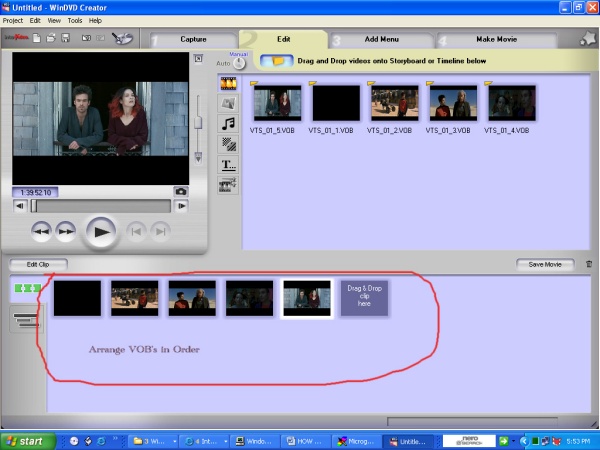Click the trash icon beside Save Movie
Screen dimensions: 600x450
[x=589, y=264]
